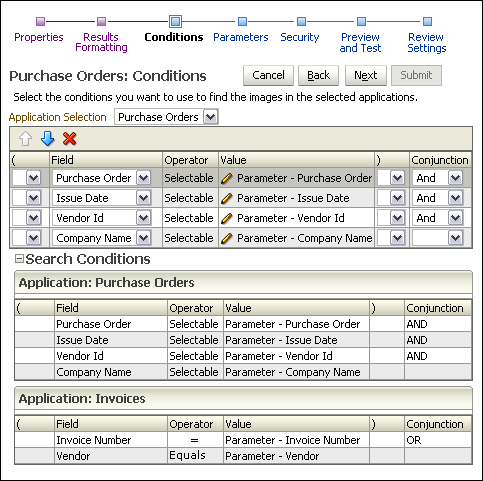Go to the Results Formatting step
This screenshot has width=483, height=481.
pyautogui.click(x=101, y=42)
